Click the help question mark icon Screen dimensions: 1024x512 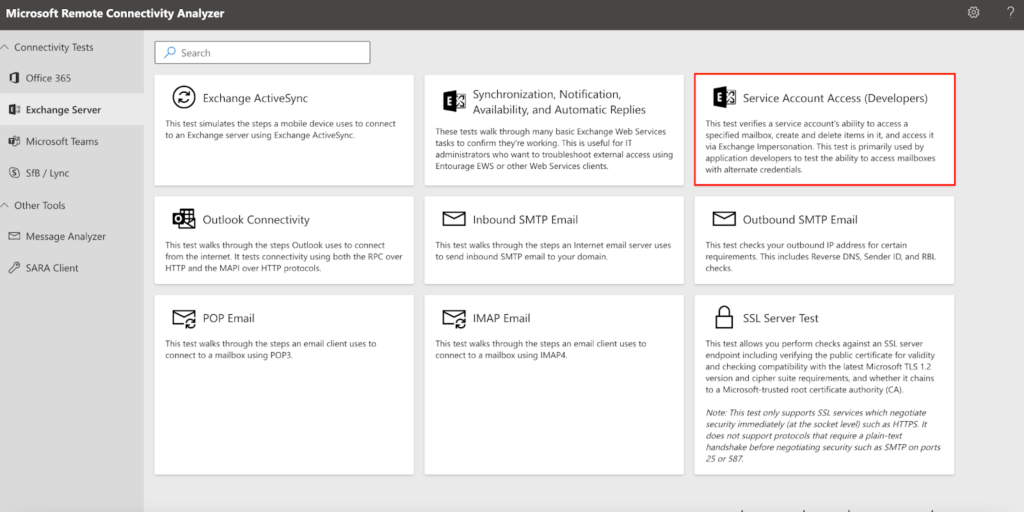click(x=1010, y=12)
